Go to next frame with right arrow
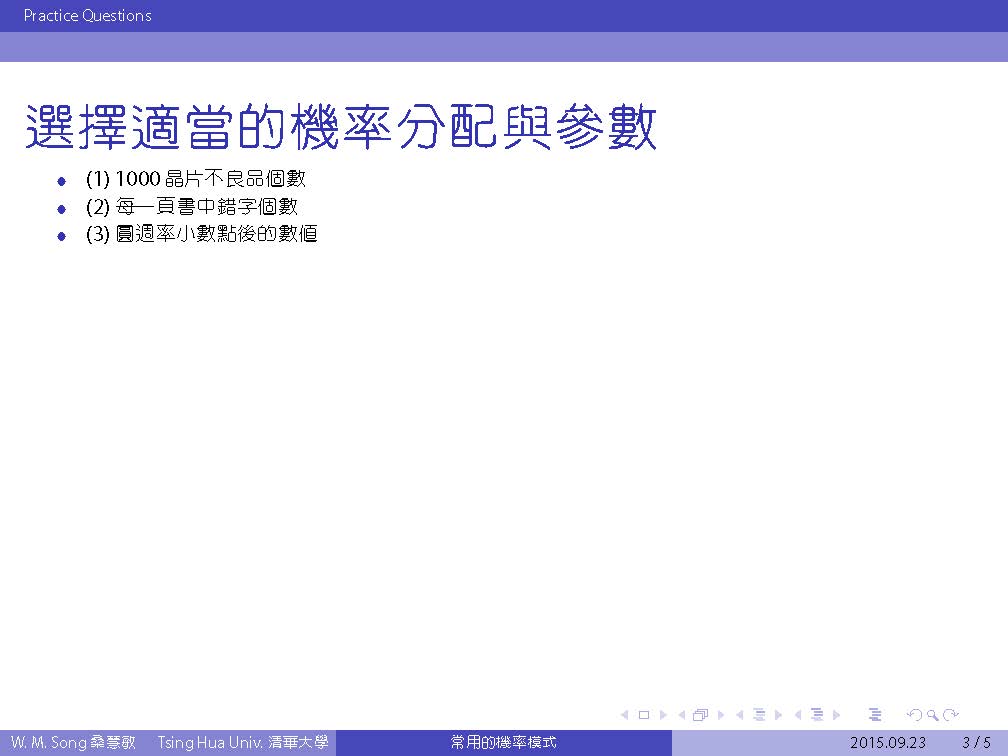Viewport: 1008px width, 756px height. tap(720, 715)
